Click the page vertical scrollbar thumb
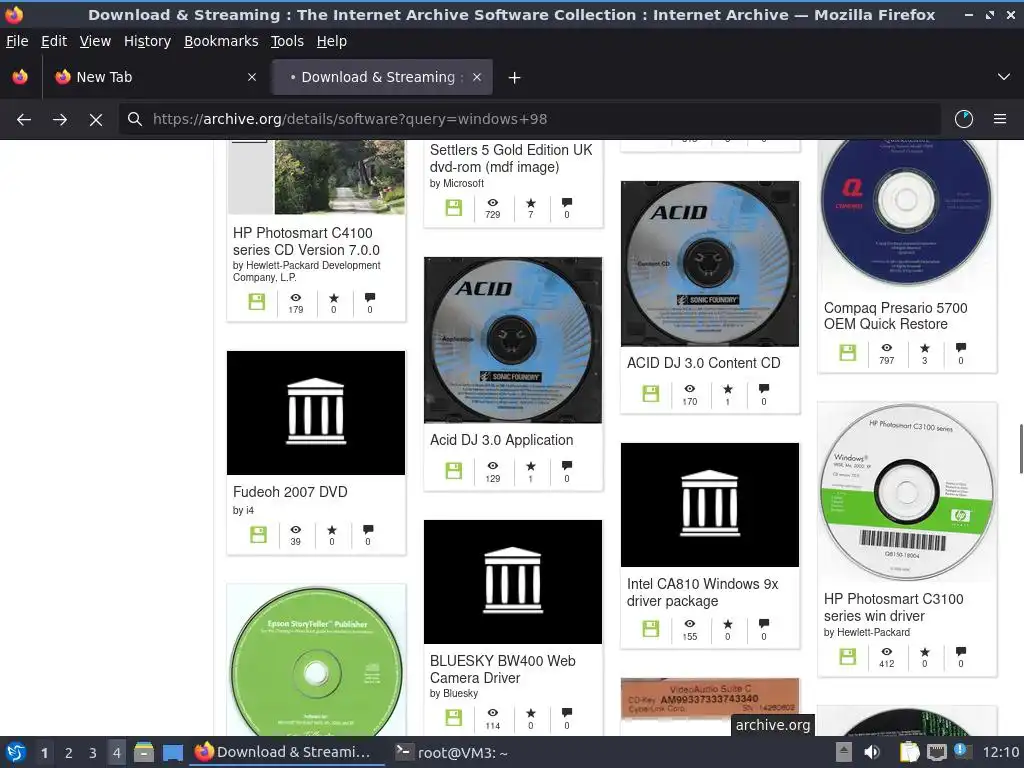1024x768 pixels. click(x=1021, y=449)
